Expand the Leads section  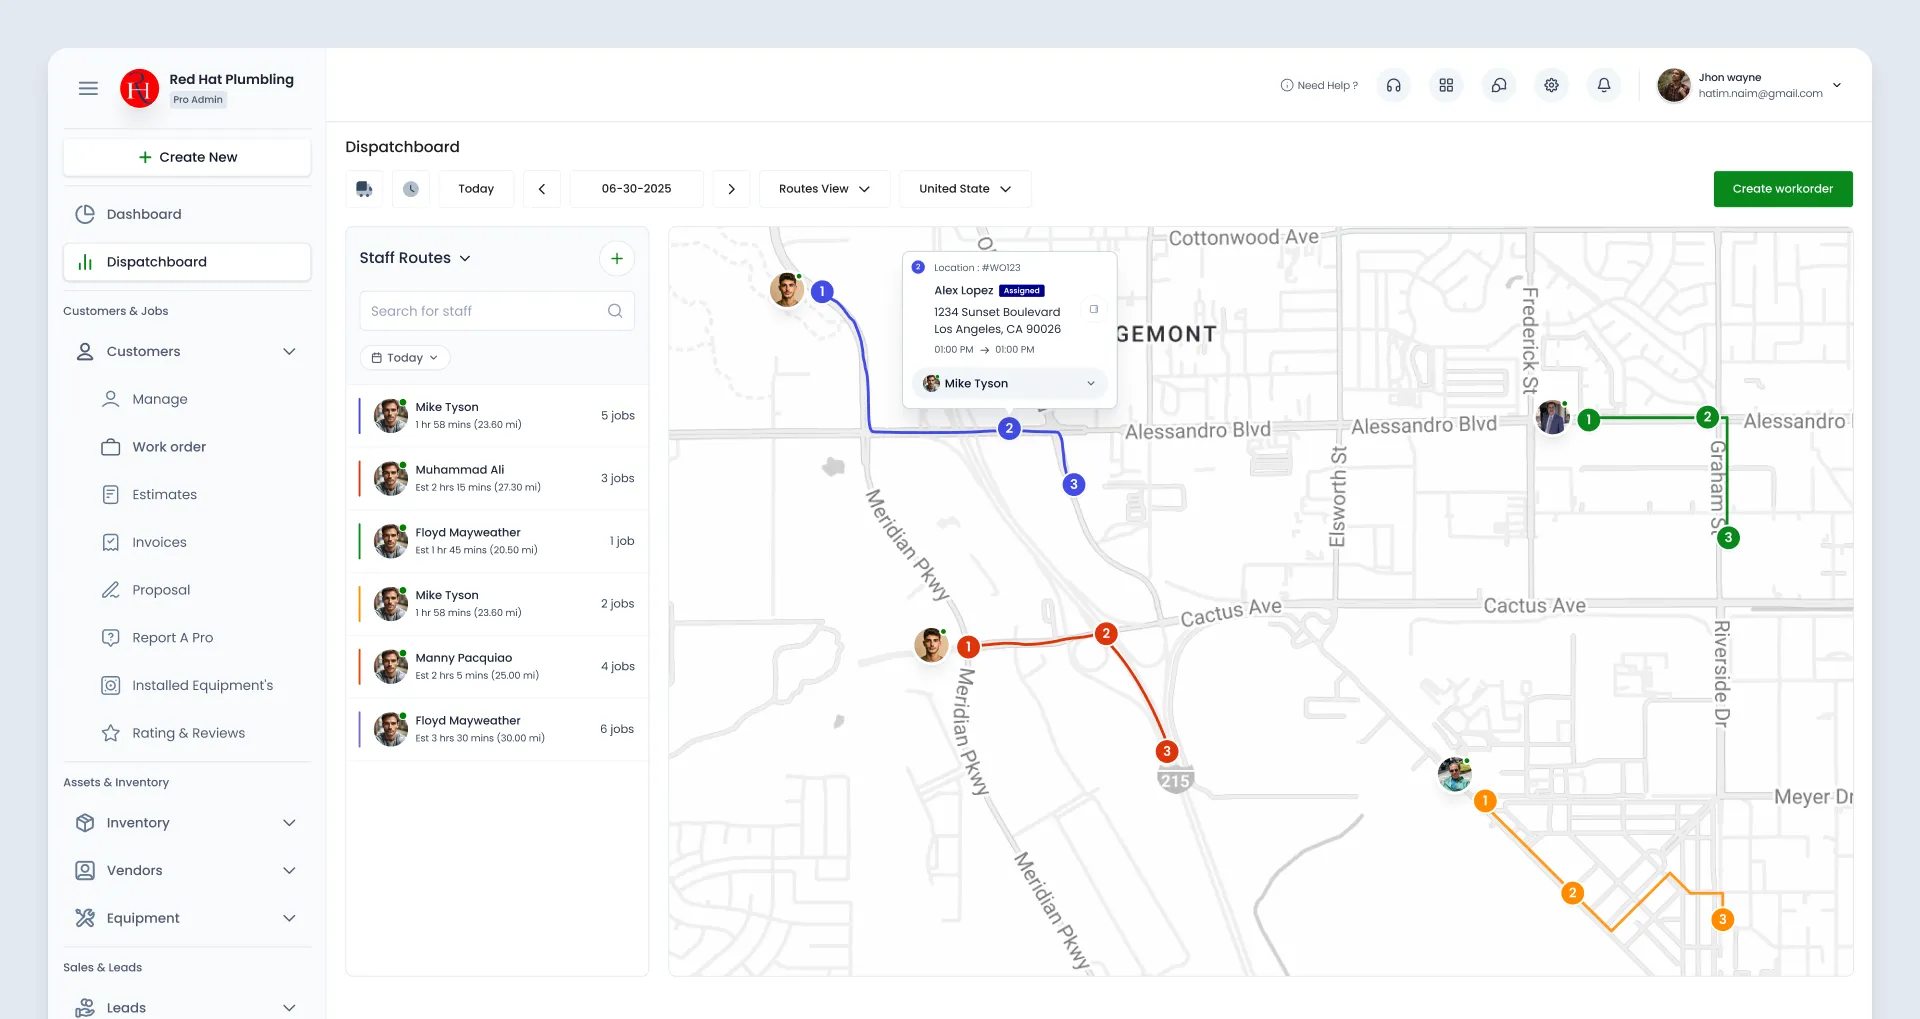pyautogui.click(x=289, y=1008)
